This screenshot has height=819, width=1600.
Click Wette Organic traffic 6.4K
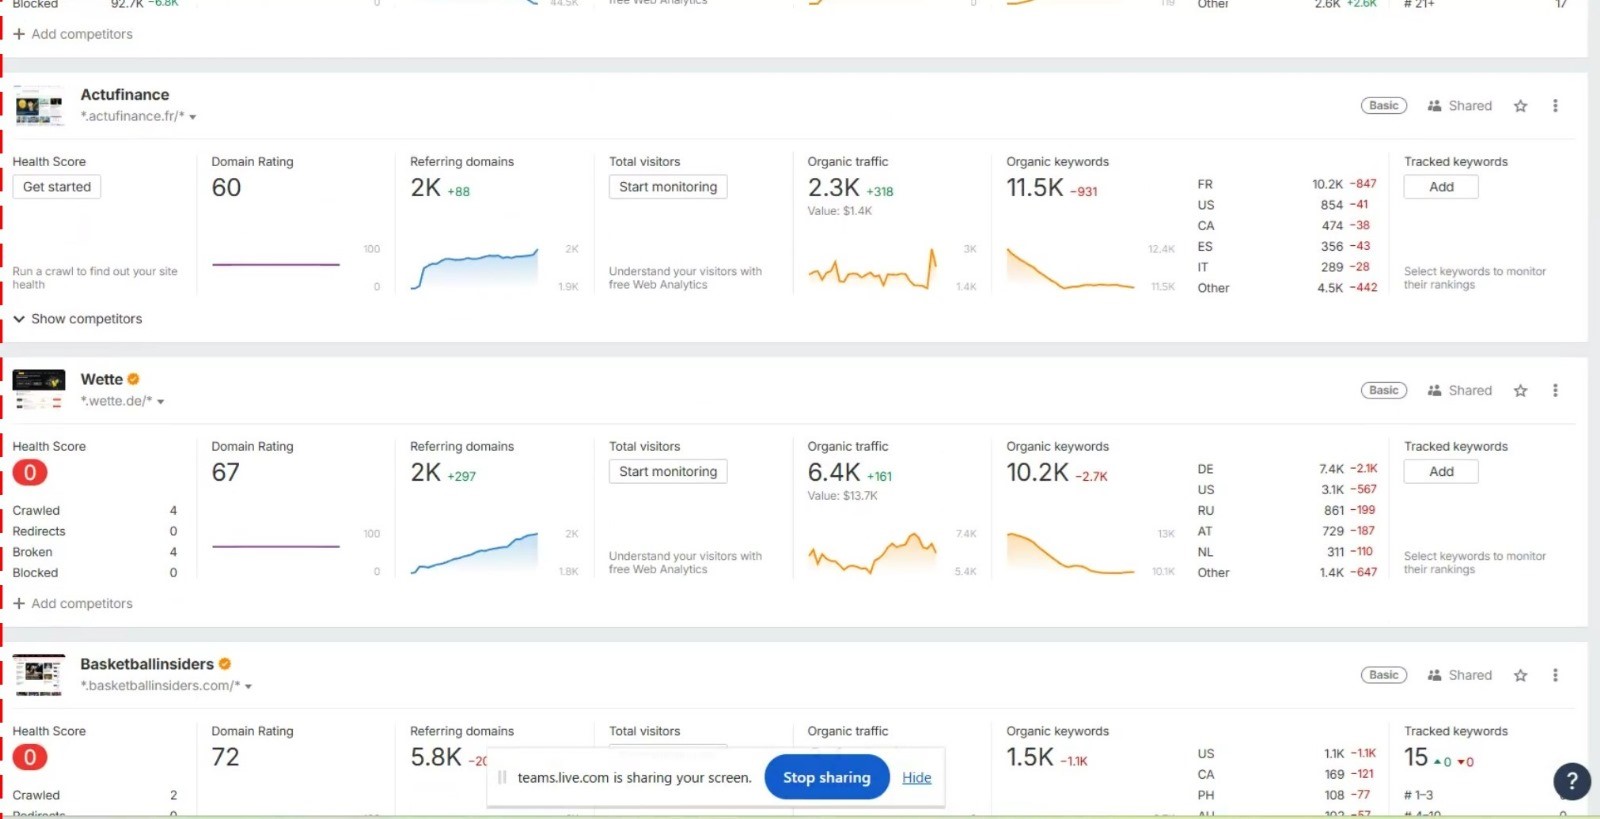834,473
